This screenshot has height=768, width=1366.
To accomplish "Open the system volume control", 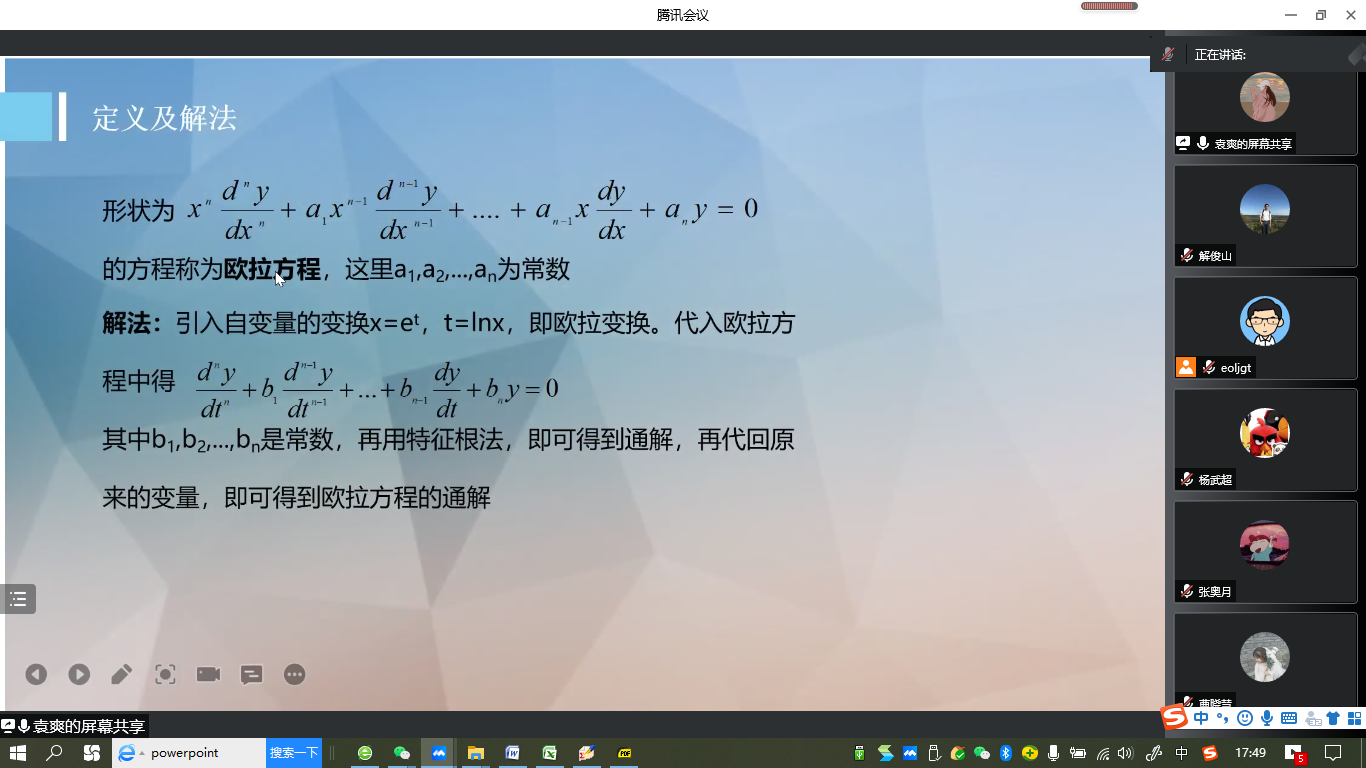I will click(x=1125, y=753).
